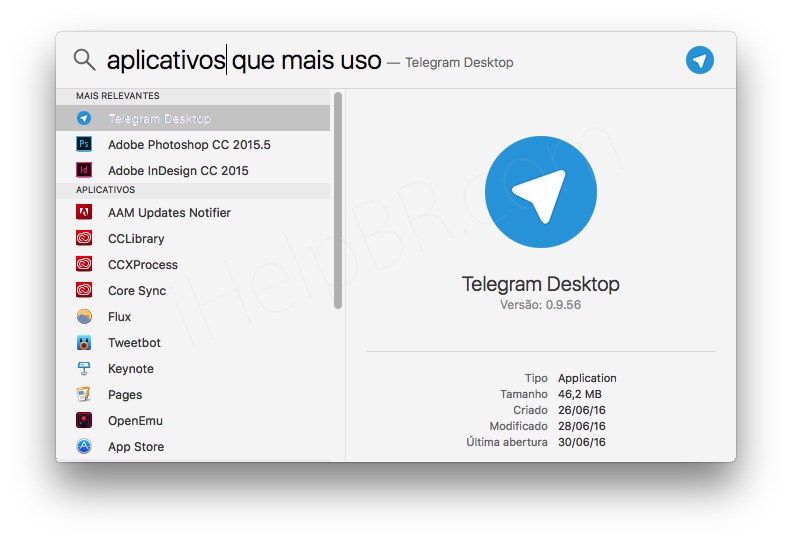
Task: Click the CCLibrary Creative Cloud icon
Action: click(x=84, y=238)
